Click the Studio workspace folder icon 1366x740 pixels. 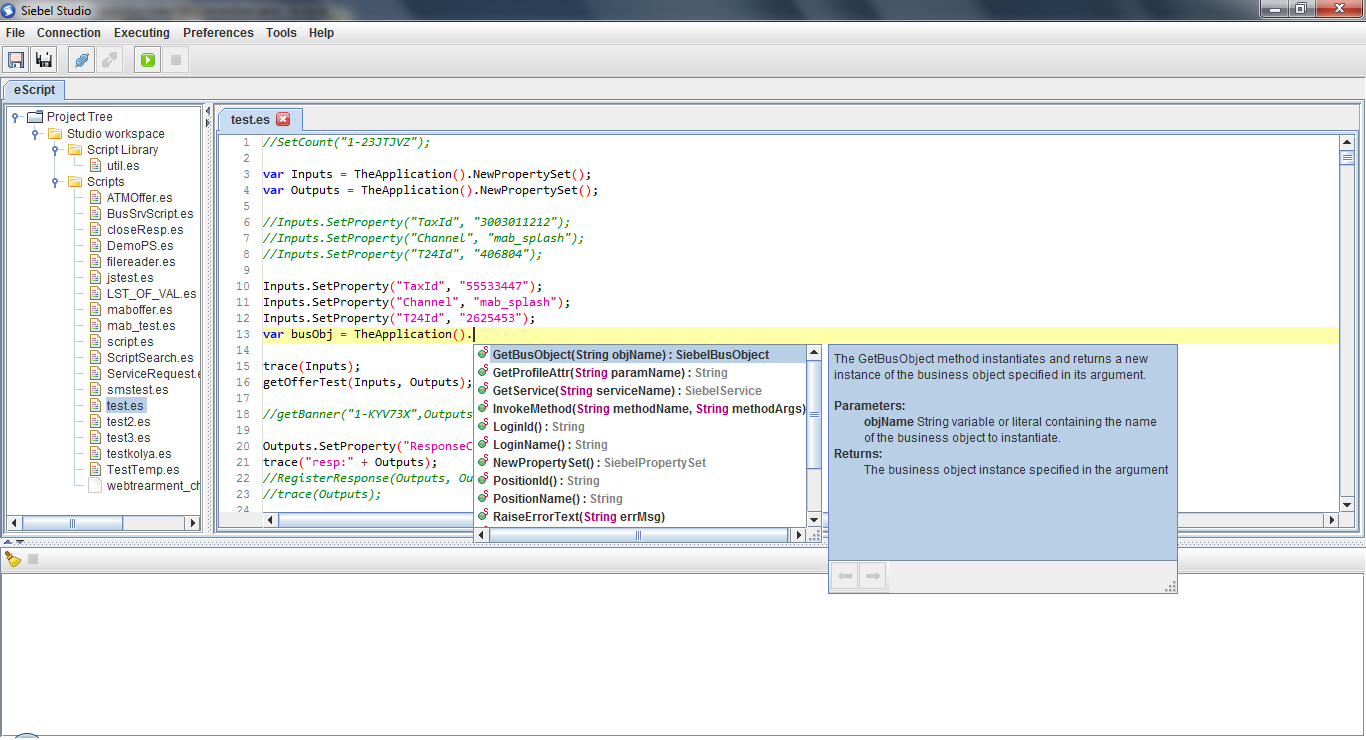(x=55, y=133)
